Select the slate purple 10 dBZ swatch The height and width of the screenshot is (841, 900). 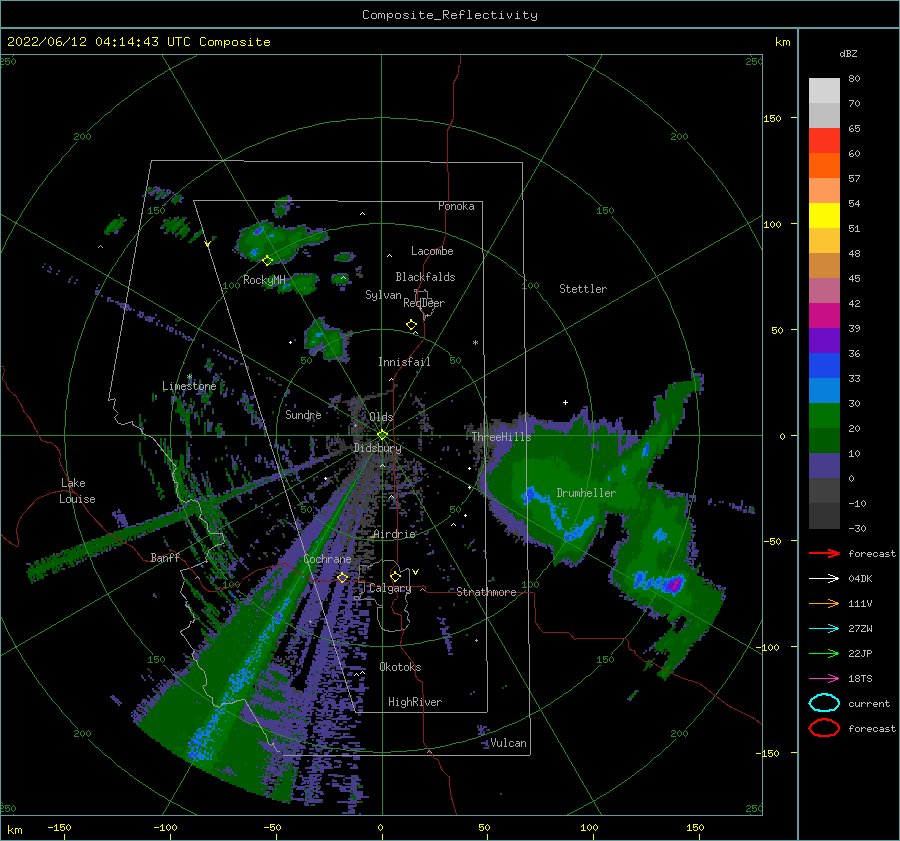[x=824, y=465]
